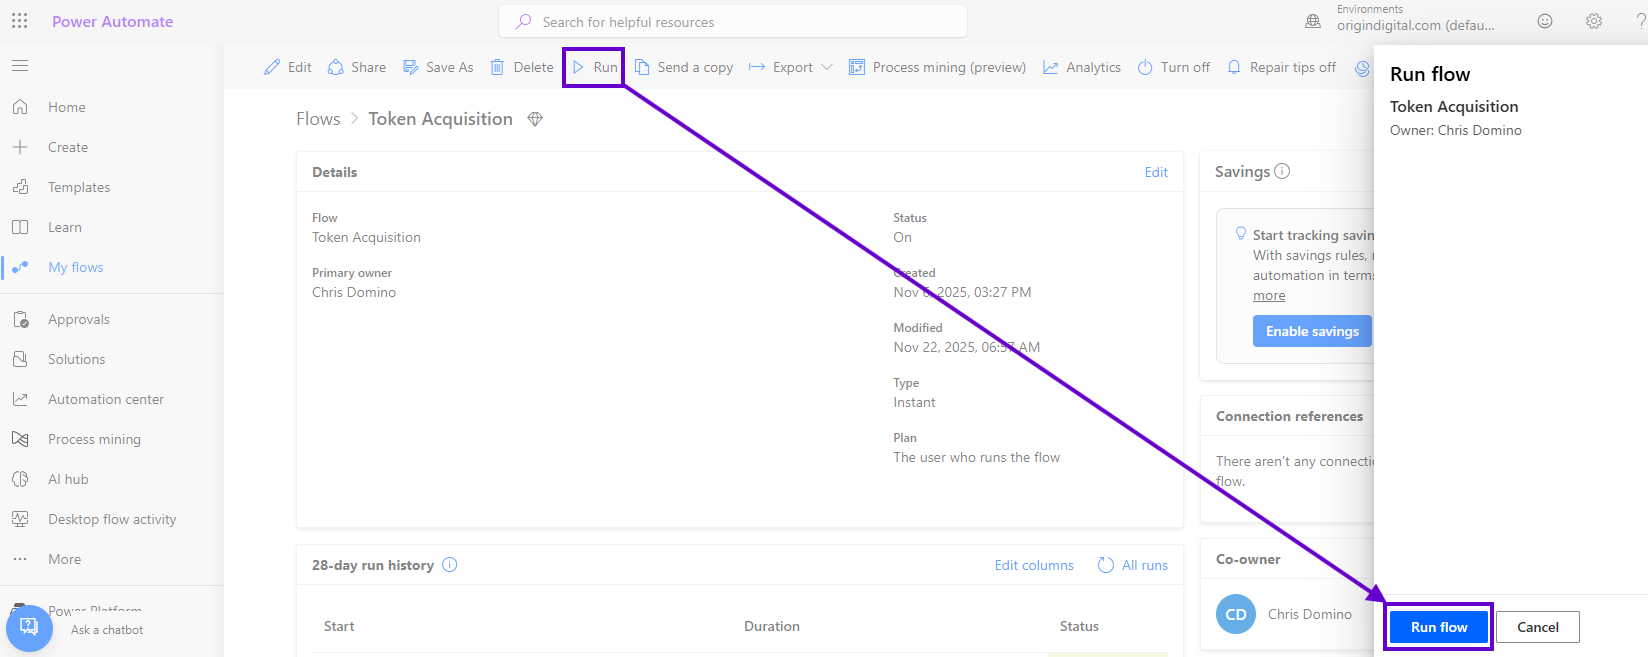Open the settings gear icon
Screen dimensions: 1648x657
pyautogui.click(x=1594, y=21)
